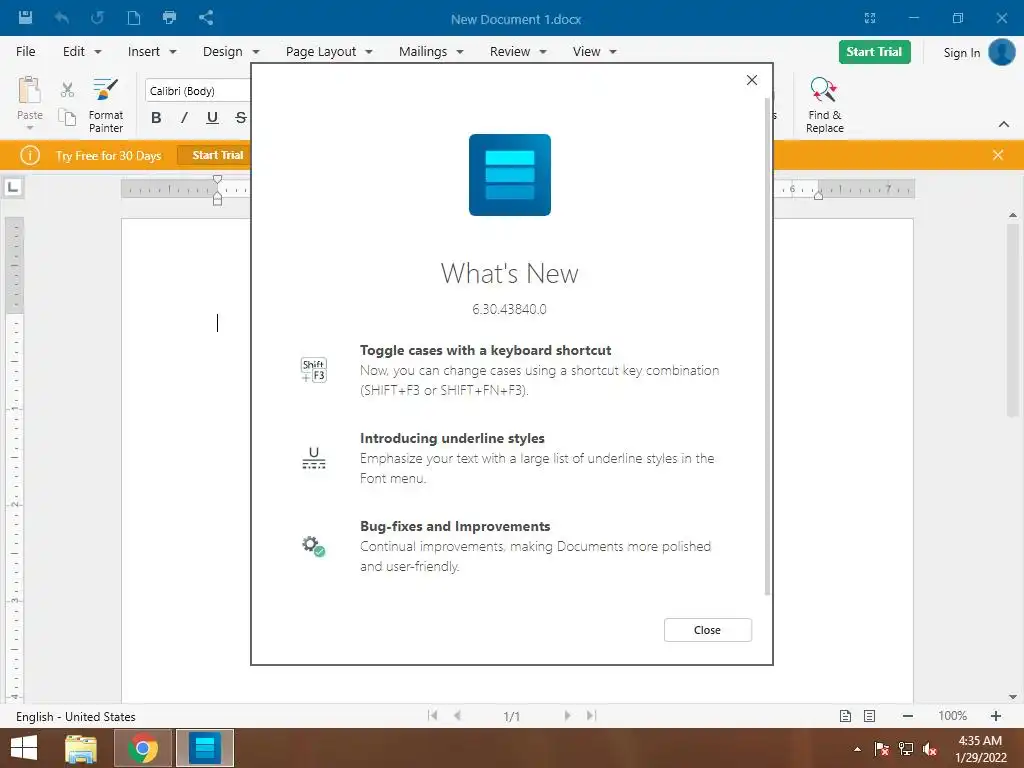This screenshot has width=1024, height=768.
Task: Open the Paste options dropdown arrow
Action: 29,128
